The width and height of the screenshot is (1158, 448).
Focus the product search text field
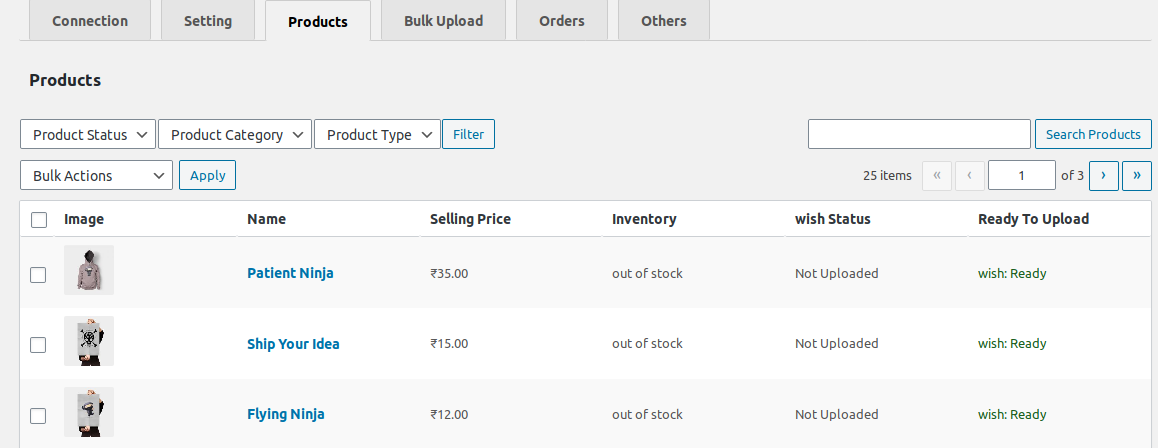[919, 134]
